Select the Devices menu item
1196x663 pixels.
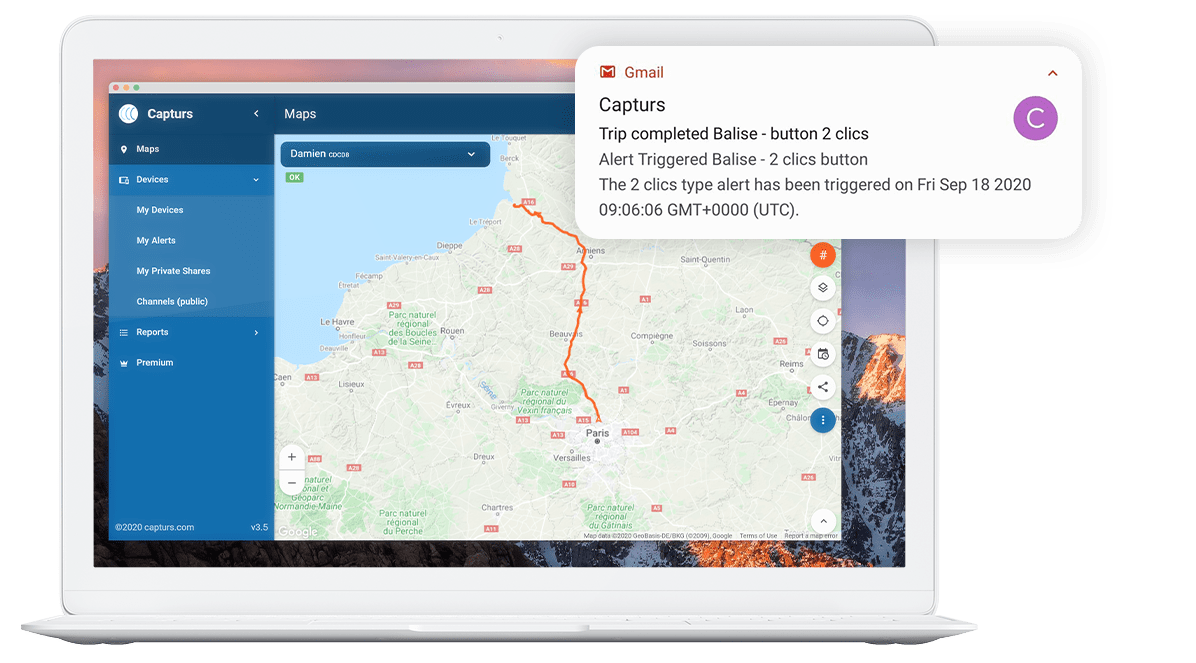191,179
